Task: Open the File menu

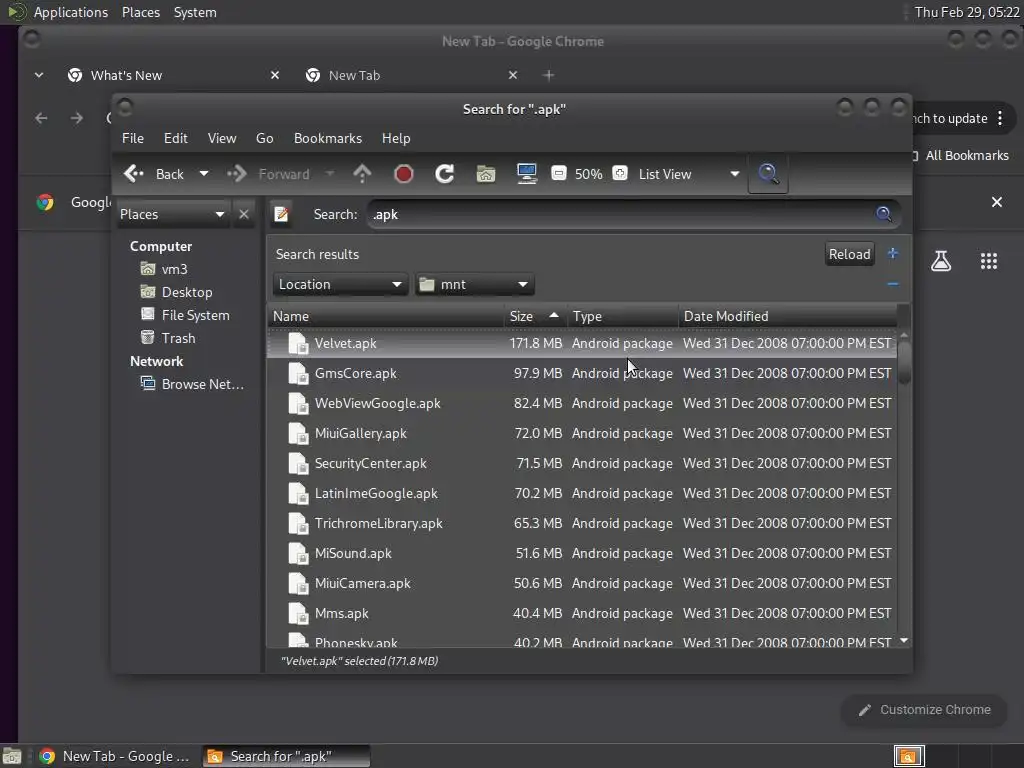Action: [x=133, y=138]
